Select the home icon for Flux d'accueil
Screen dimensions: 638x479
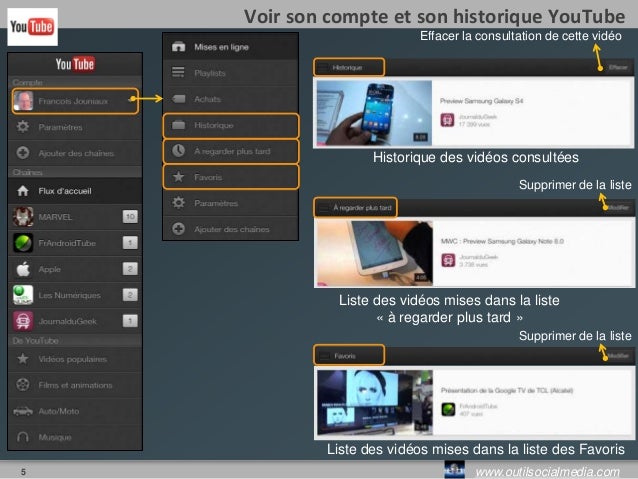point(23,191)
